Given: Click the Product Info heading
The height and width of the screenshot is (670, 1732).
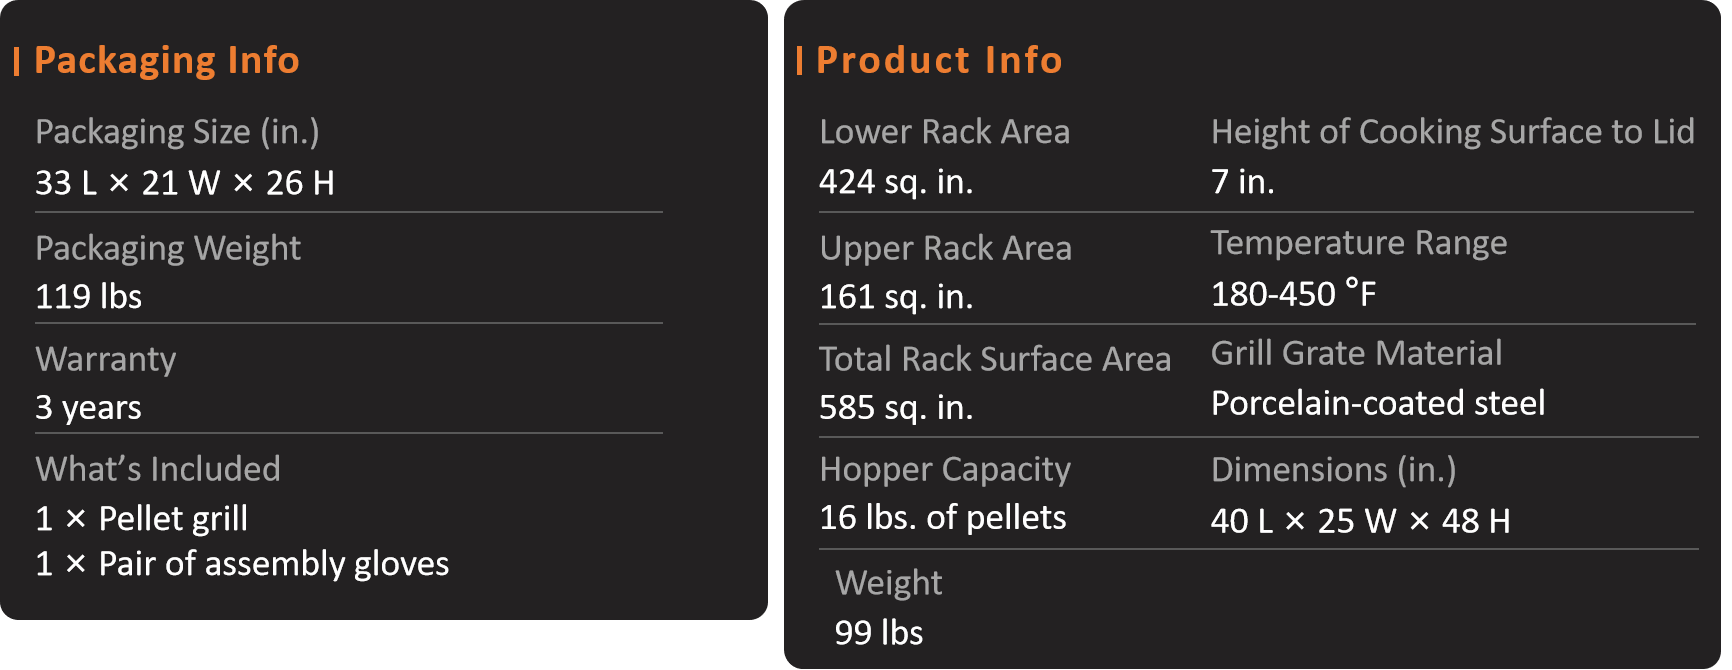Looking at the screenshot, I should [939, 60].
